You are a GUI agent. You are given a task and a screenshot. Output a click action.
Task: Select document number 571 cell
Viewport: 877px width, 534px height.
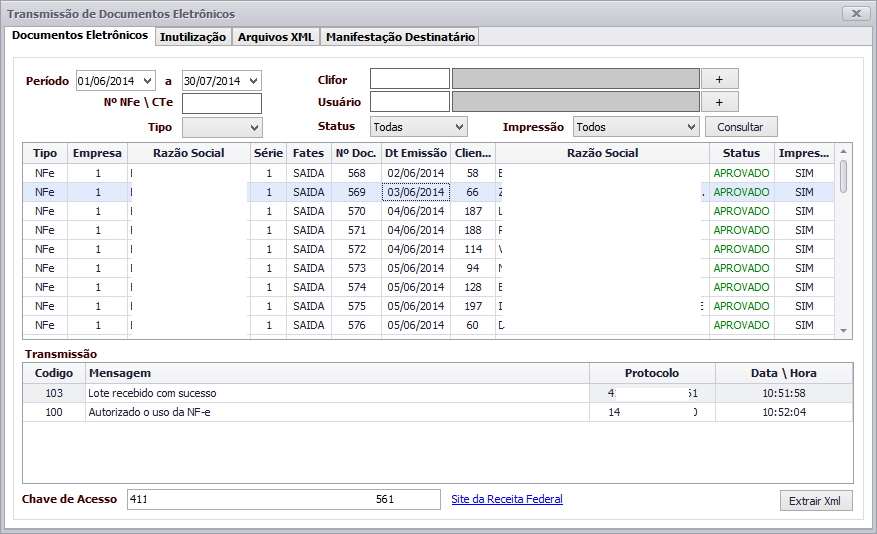tap(356, 230)
